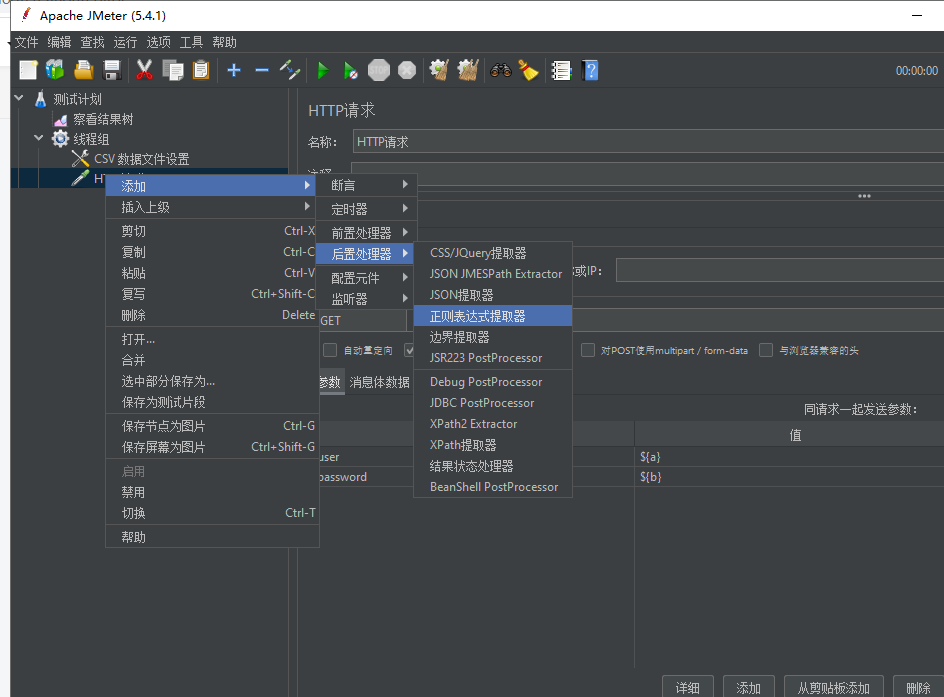Start the test with green play icon

[323, 70]
